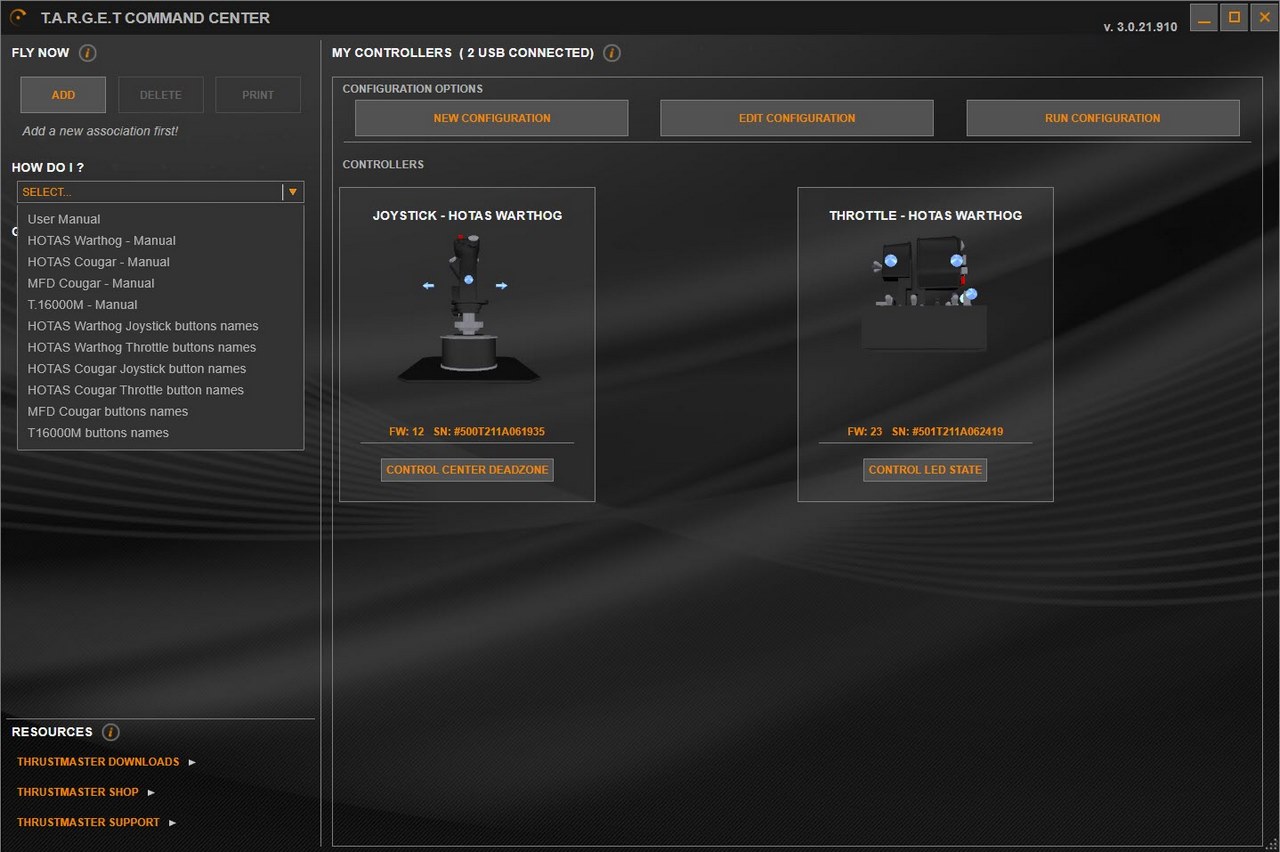
Task: Click the arrow next to Thrustmaster Support
Action: (x=172, y=822)
